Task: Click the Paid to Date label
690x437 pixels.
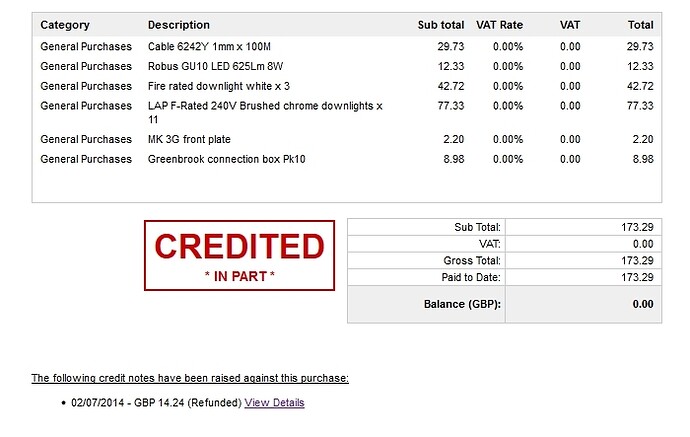Action: (x=470, y=277)
